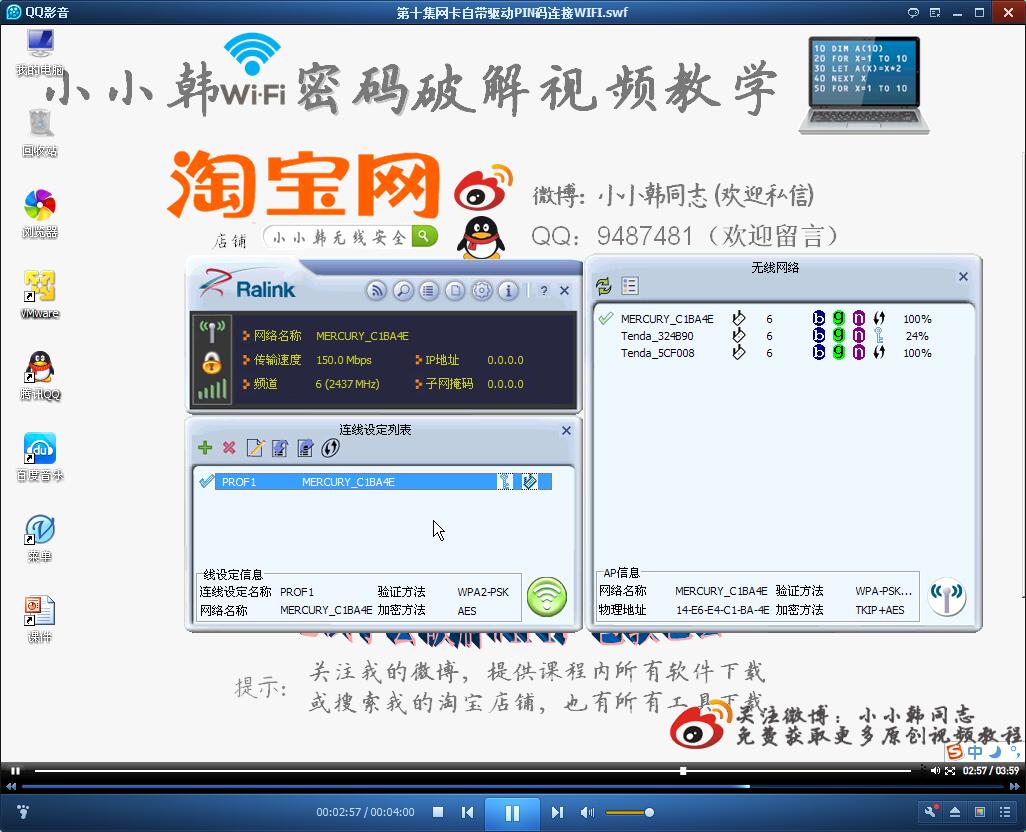Toggle the embedded player's fullscreen icon
The image size is (1026, 832).
click(x=950, y=771)
